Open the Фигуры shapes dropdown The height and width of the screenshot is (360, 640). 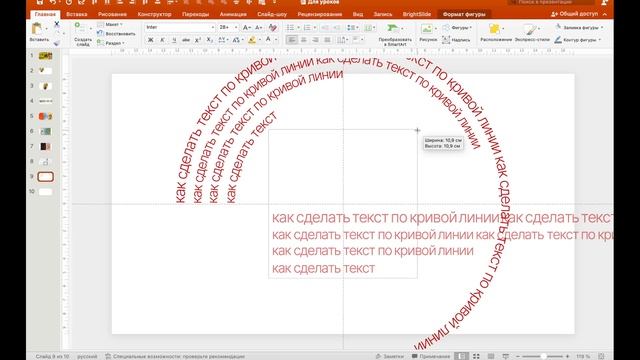coord(457,28)
